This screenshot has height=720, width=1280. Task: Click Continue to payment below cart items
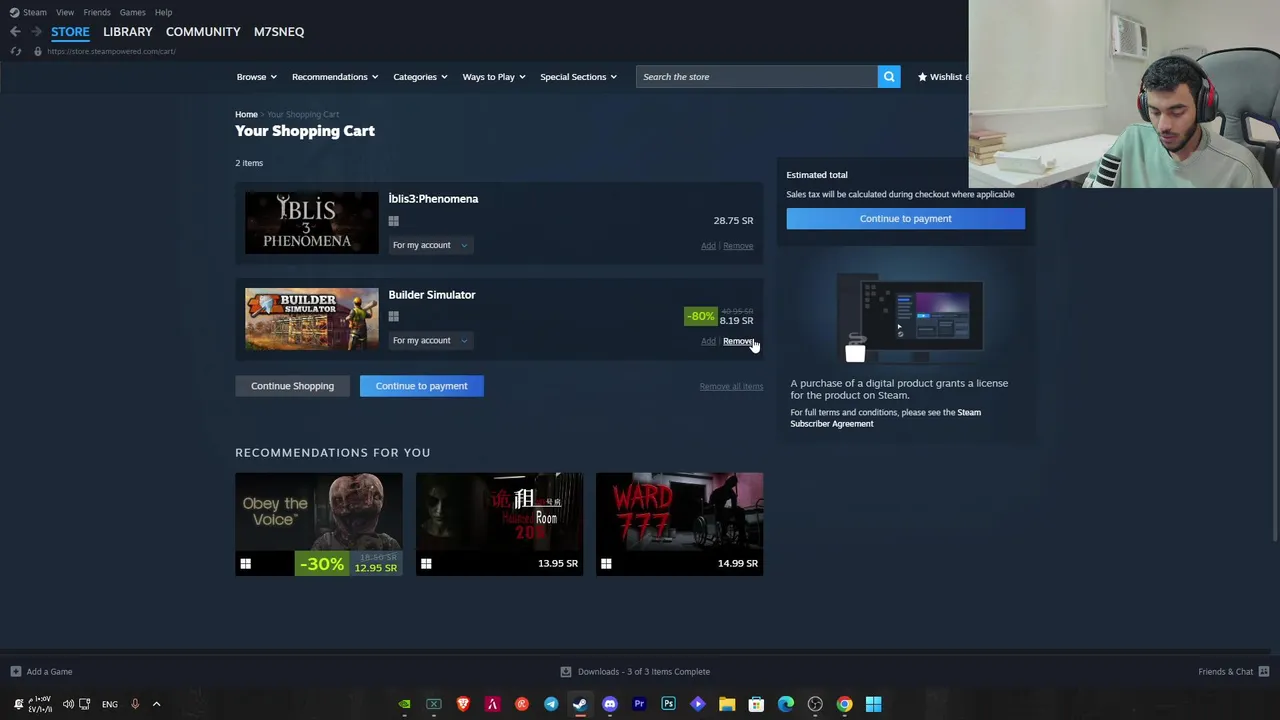(x=421, y=386)
